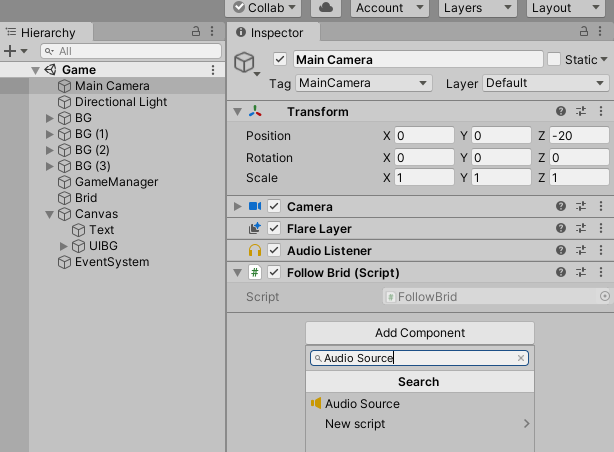The width and height of the screenshot is (614, 452).
Task: Open the Layer Default dropdown
Action: coord(546,83)
